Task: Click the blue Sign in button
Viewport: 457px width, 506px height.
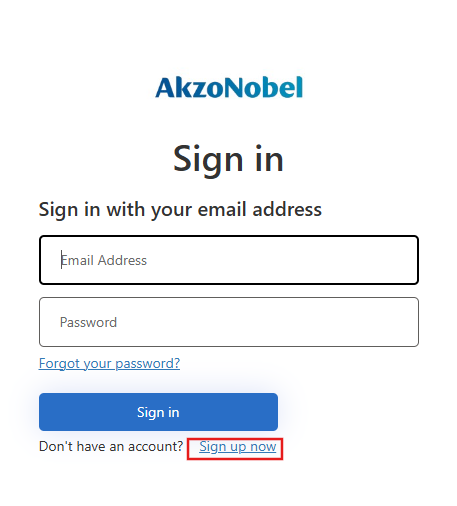Action: 158,412
